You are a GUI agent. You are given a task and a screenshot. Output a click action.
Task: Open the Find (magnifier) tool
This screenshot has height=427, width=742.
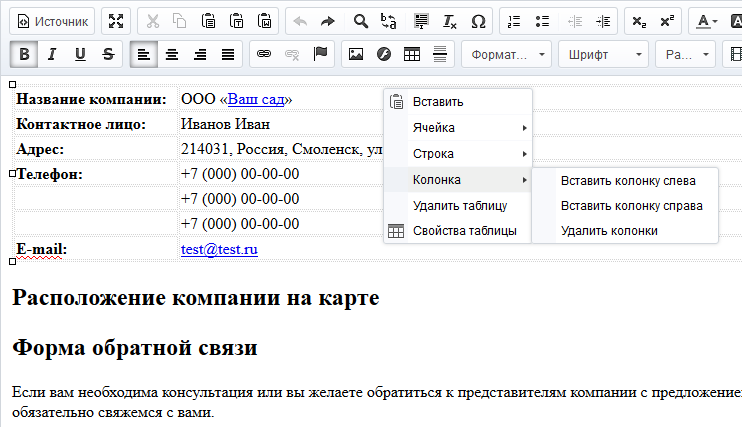[x=361, y=21]
